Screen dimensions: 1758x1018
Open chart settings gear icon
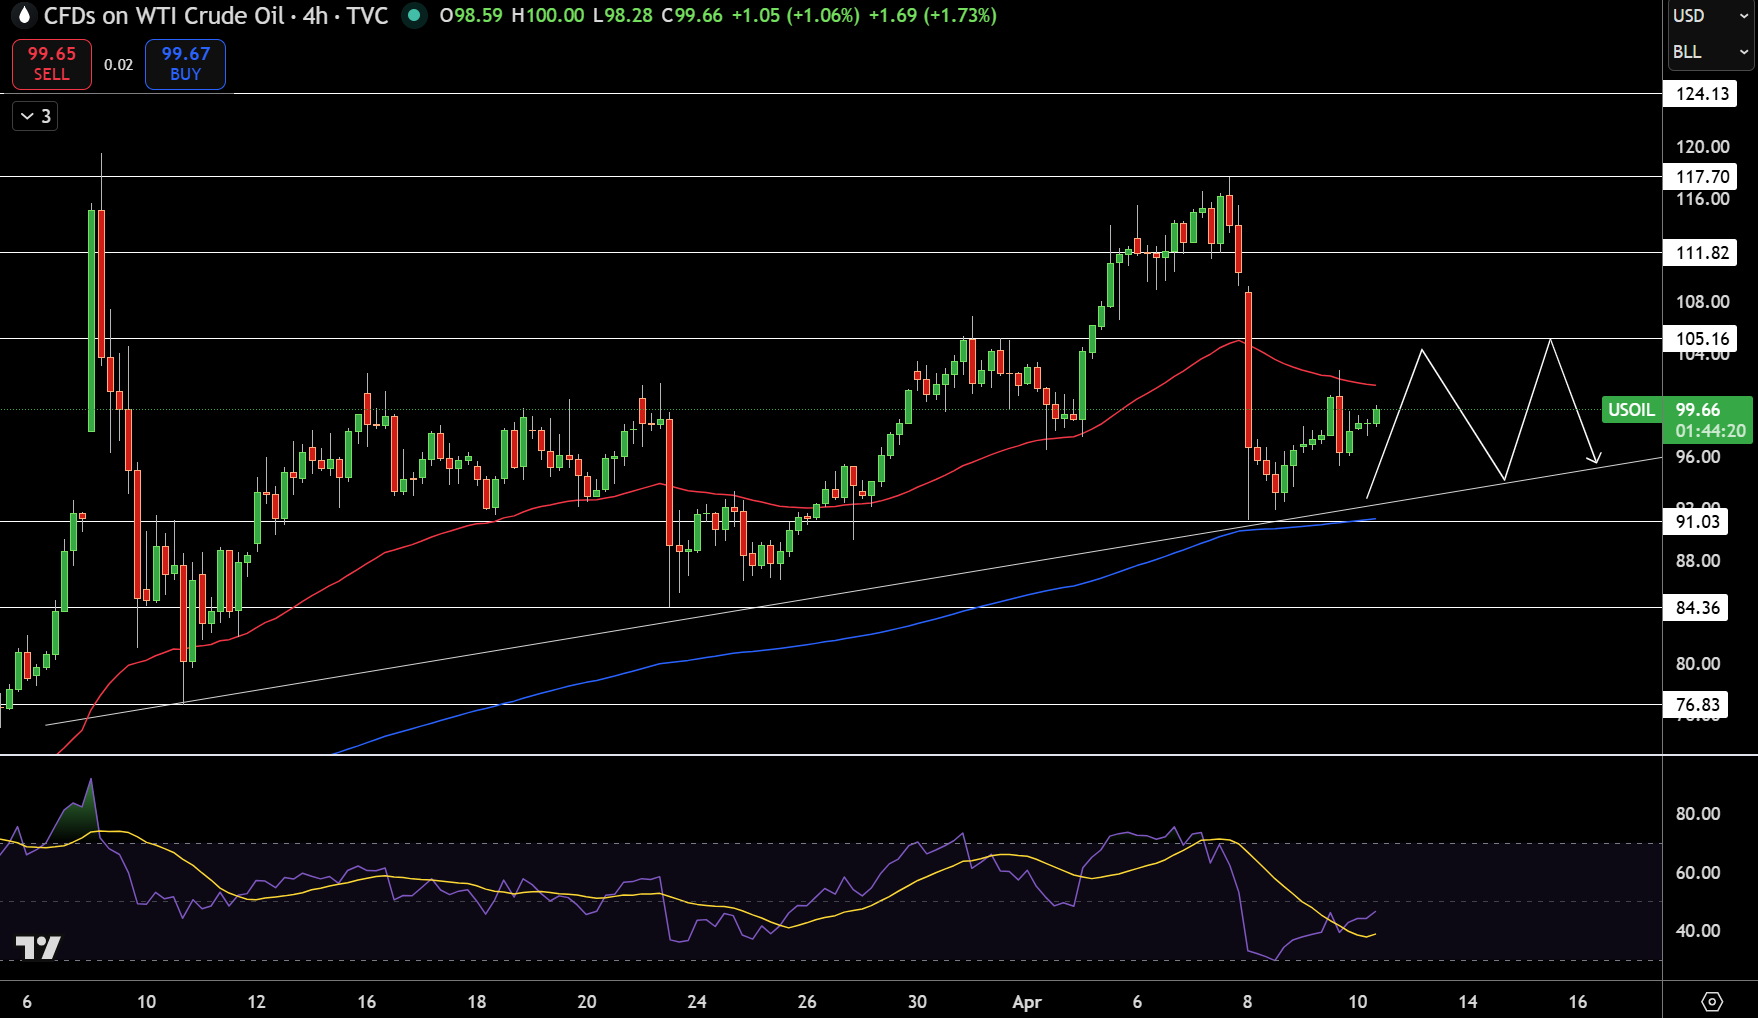[1712, 1001]
